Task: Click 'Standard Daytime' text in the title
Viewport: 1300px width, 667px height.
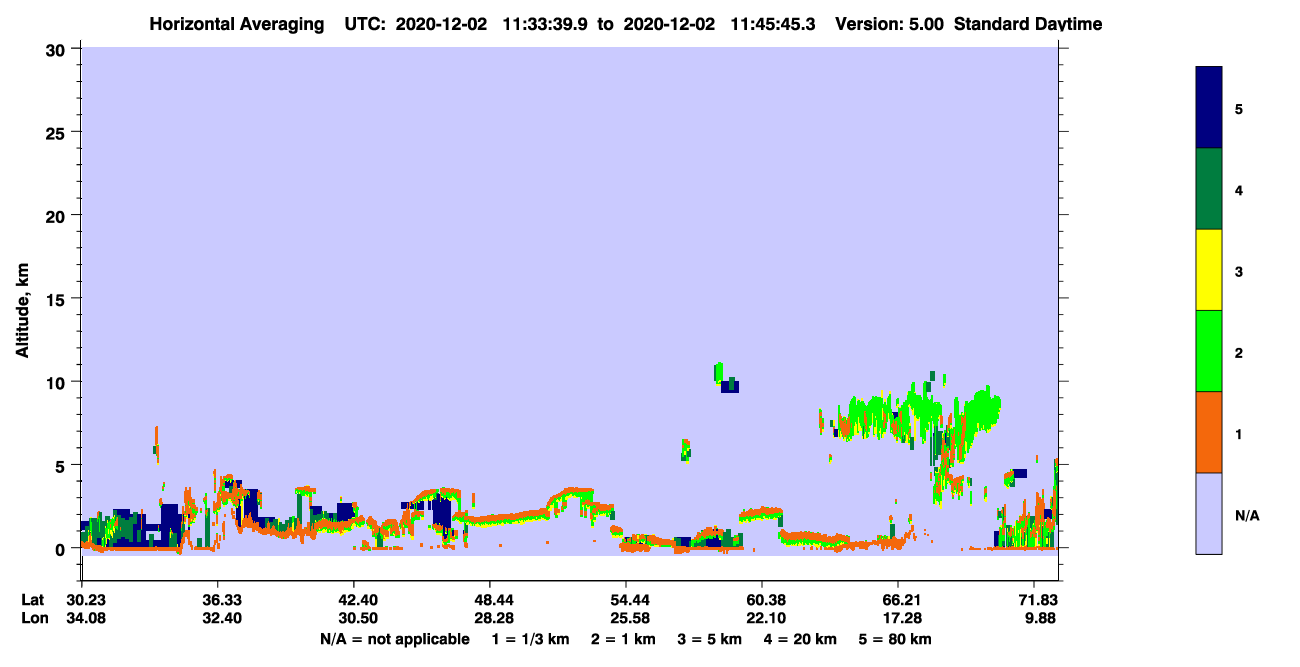Action: [1028, 24]
